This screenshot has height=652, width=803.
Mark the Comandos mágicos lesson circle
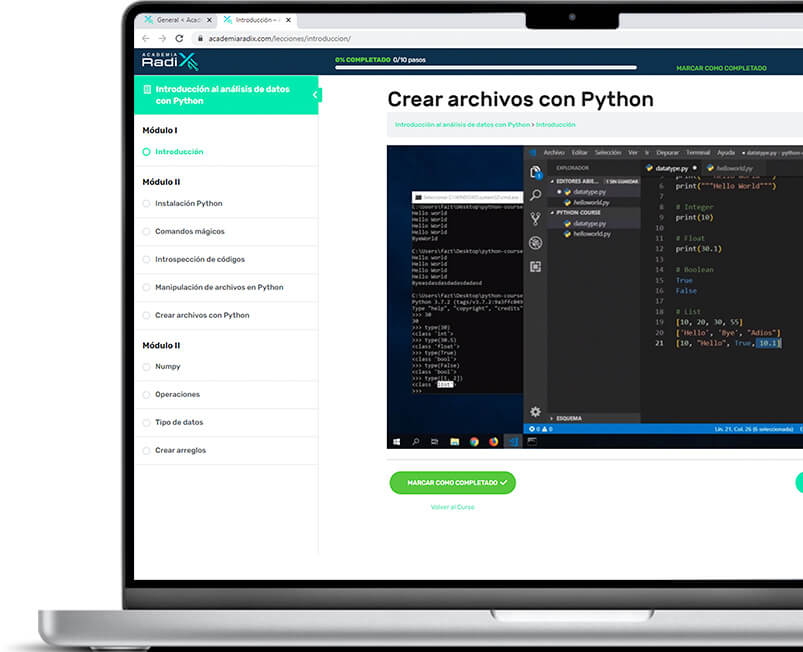click(147, 232)
